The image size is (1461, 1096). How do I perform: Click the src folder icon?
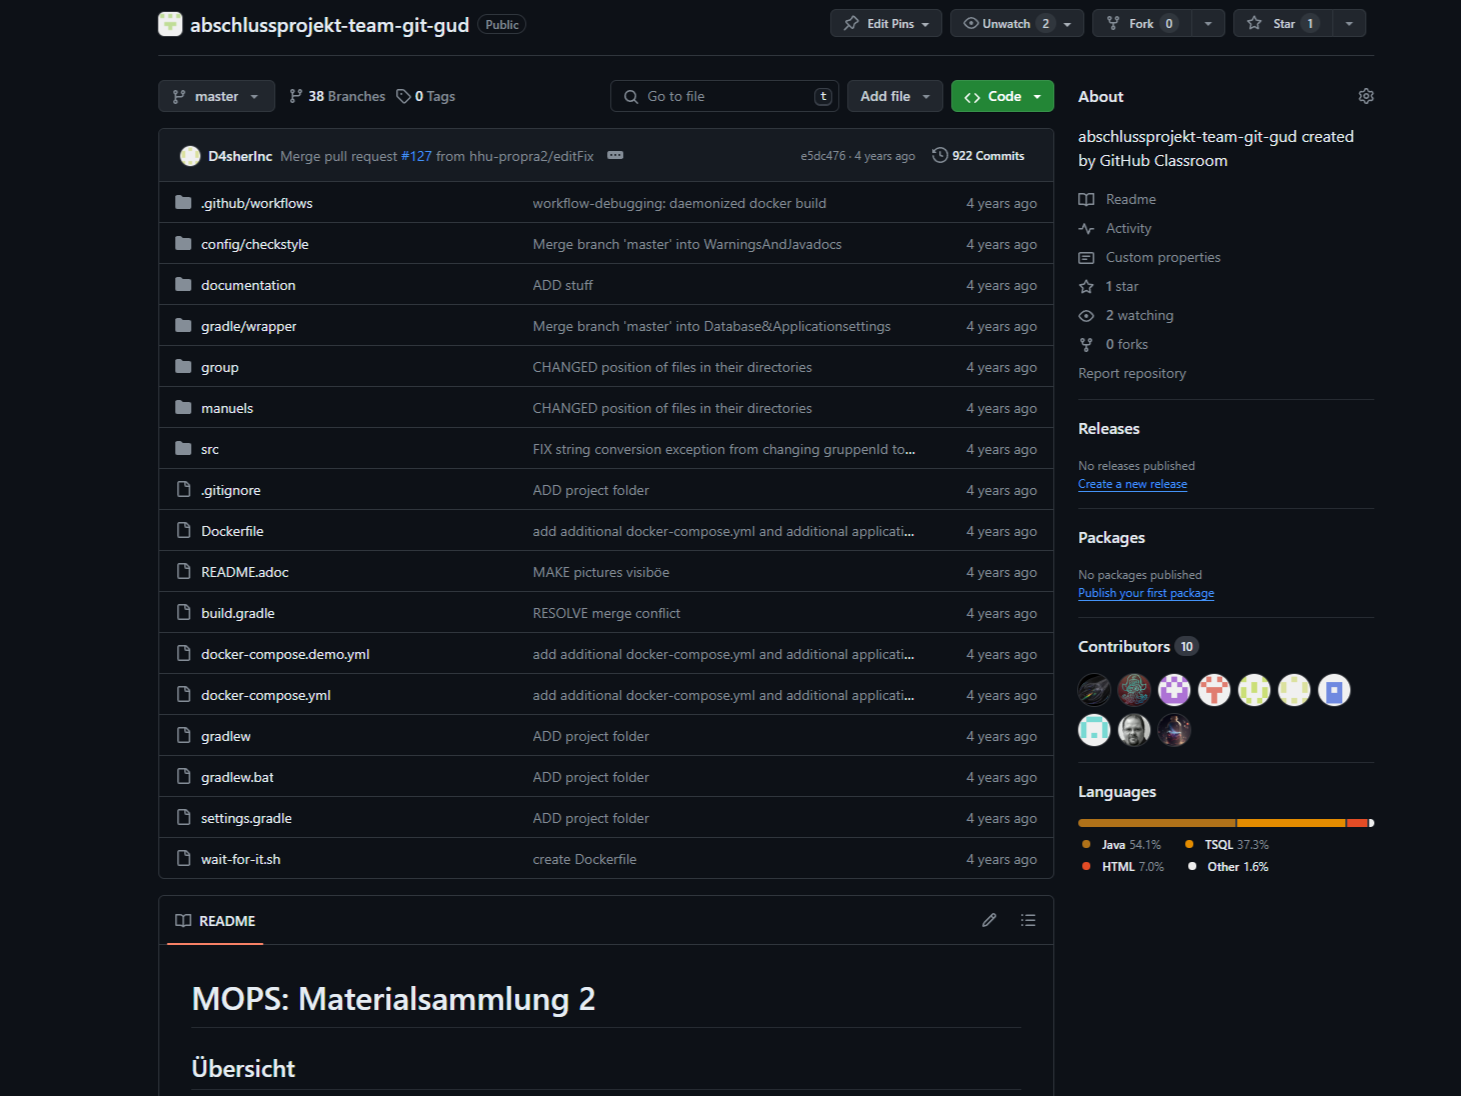[x=183, y=449]
